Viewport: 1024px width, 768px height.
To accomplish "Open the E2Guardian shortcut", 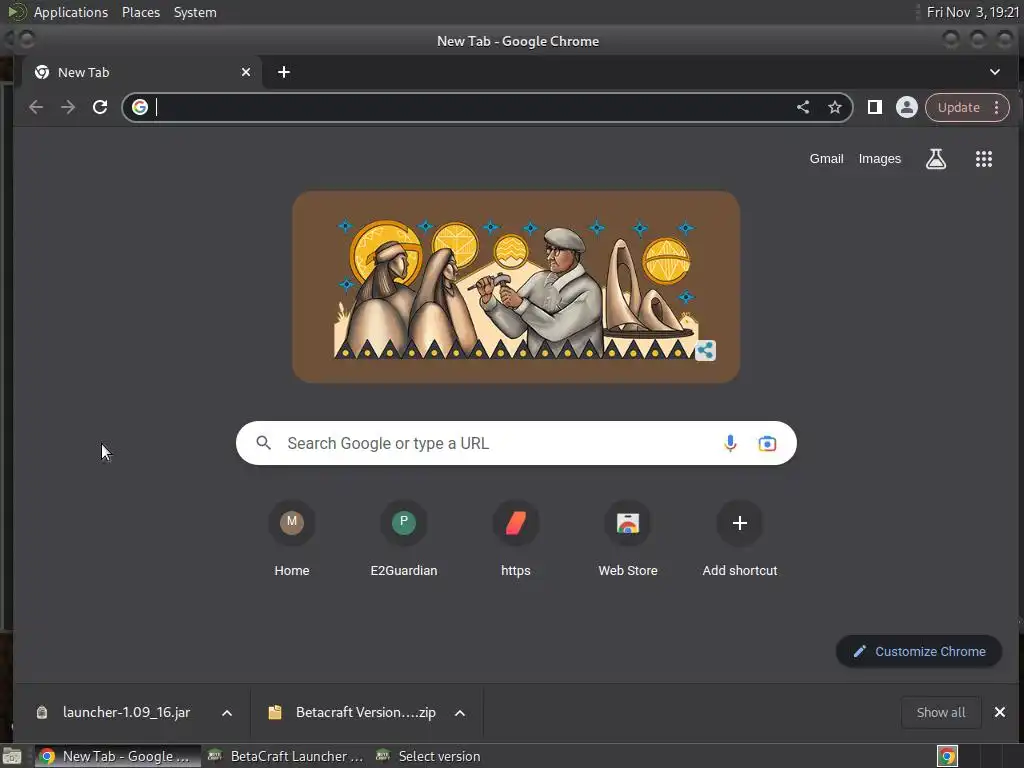I will tap(404, 539).
